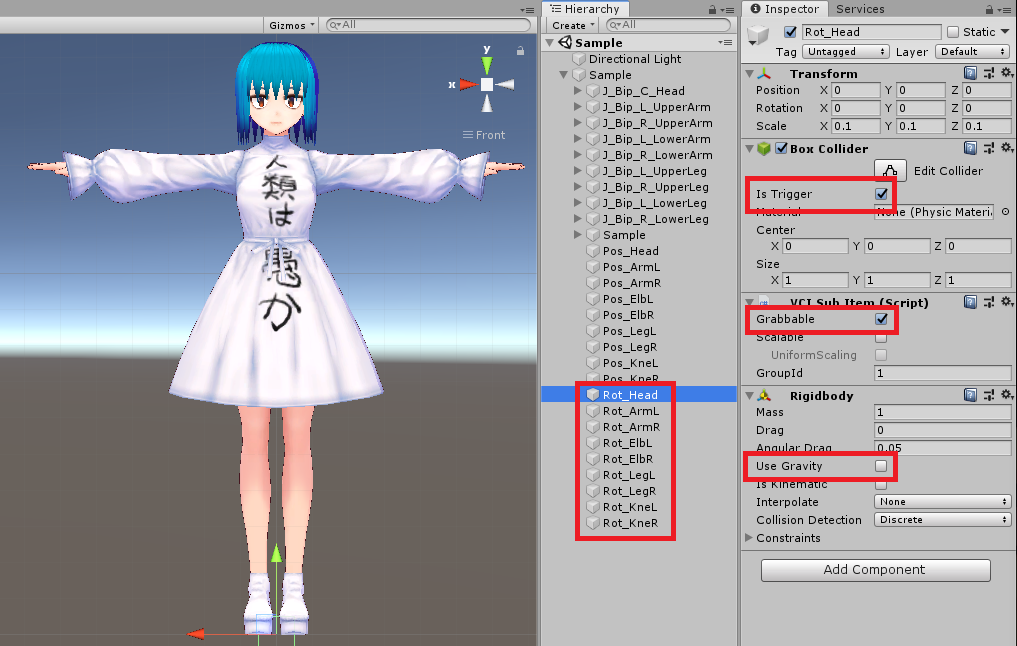Click Rigidbody help book icon
1017x646 pixels.
(970, 396)
